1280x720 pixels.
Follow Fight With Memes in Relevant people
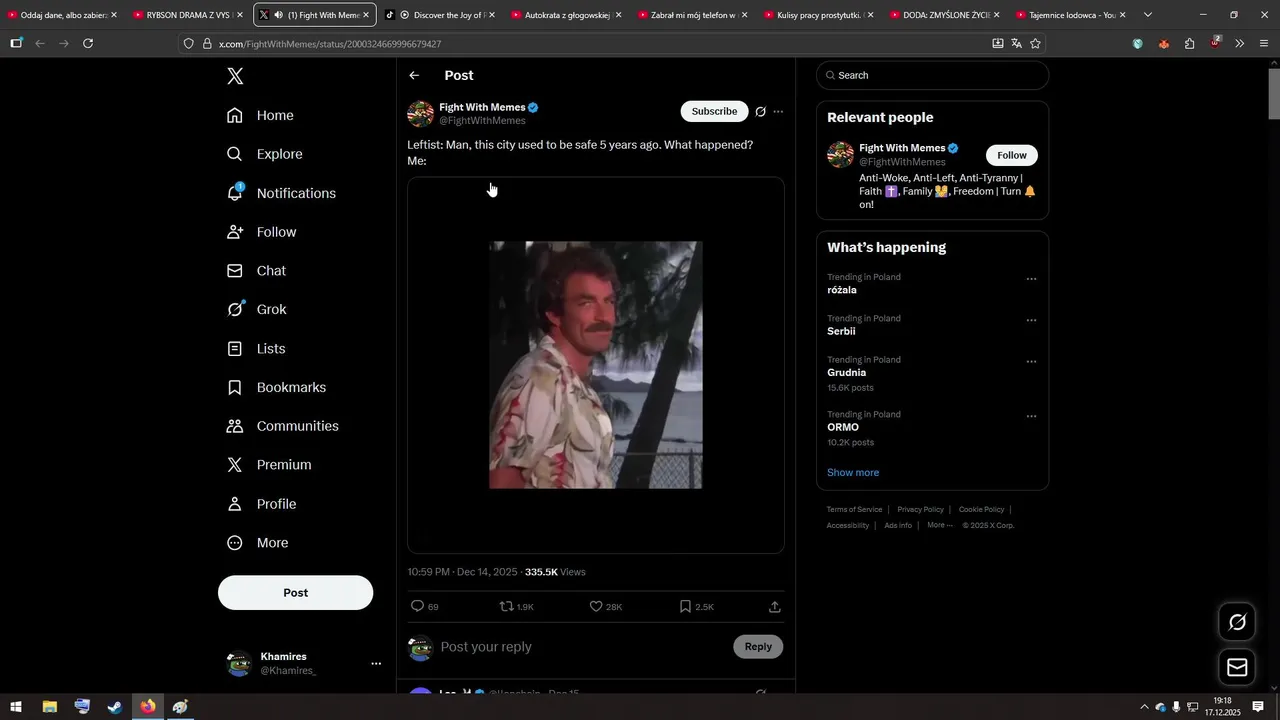coord(1012,155)
